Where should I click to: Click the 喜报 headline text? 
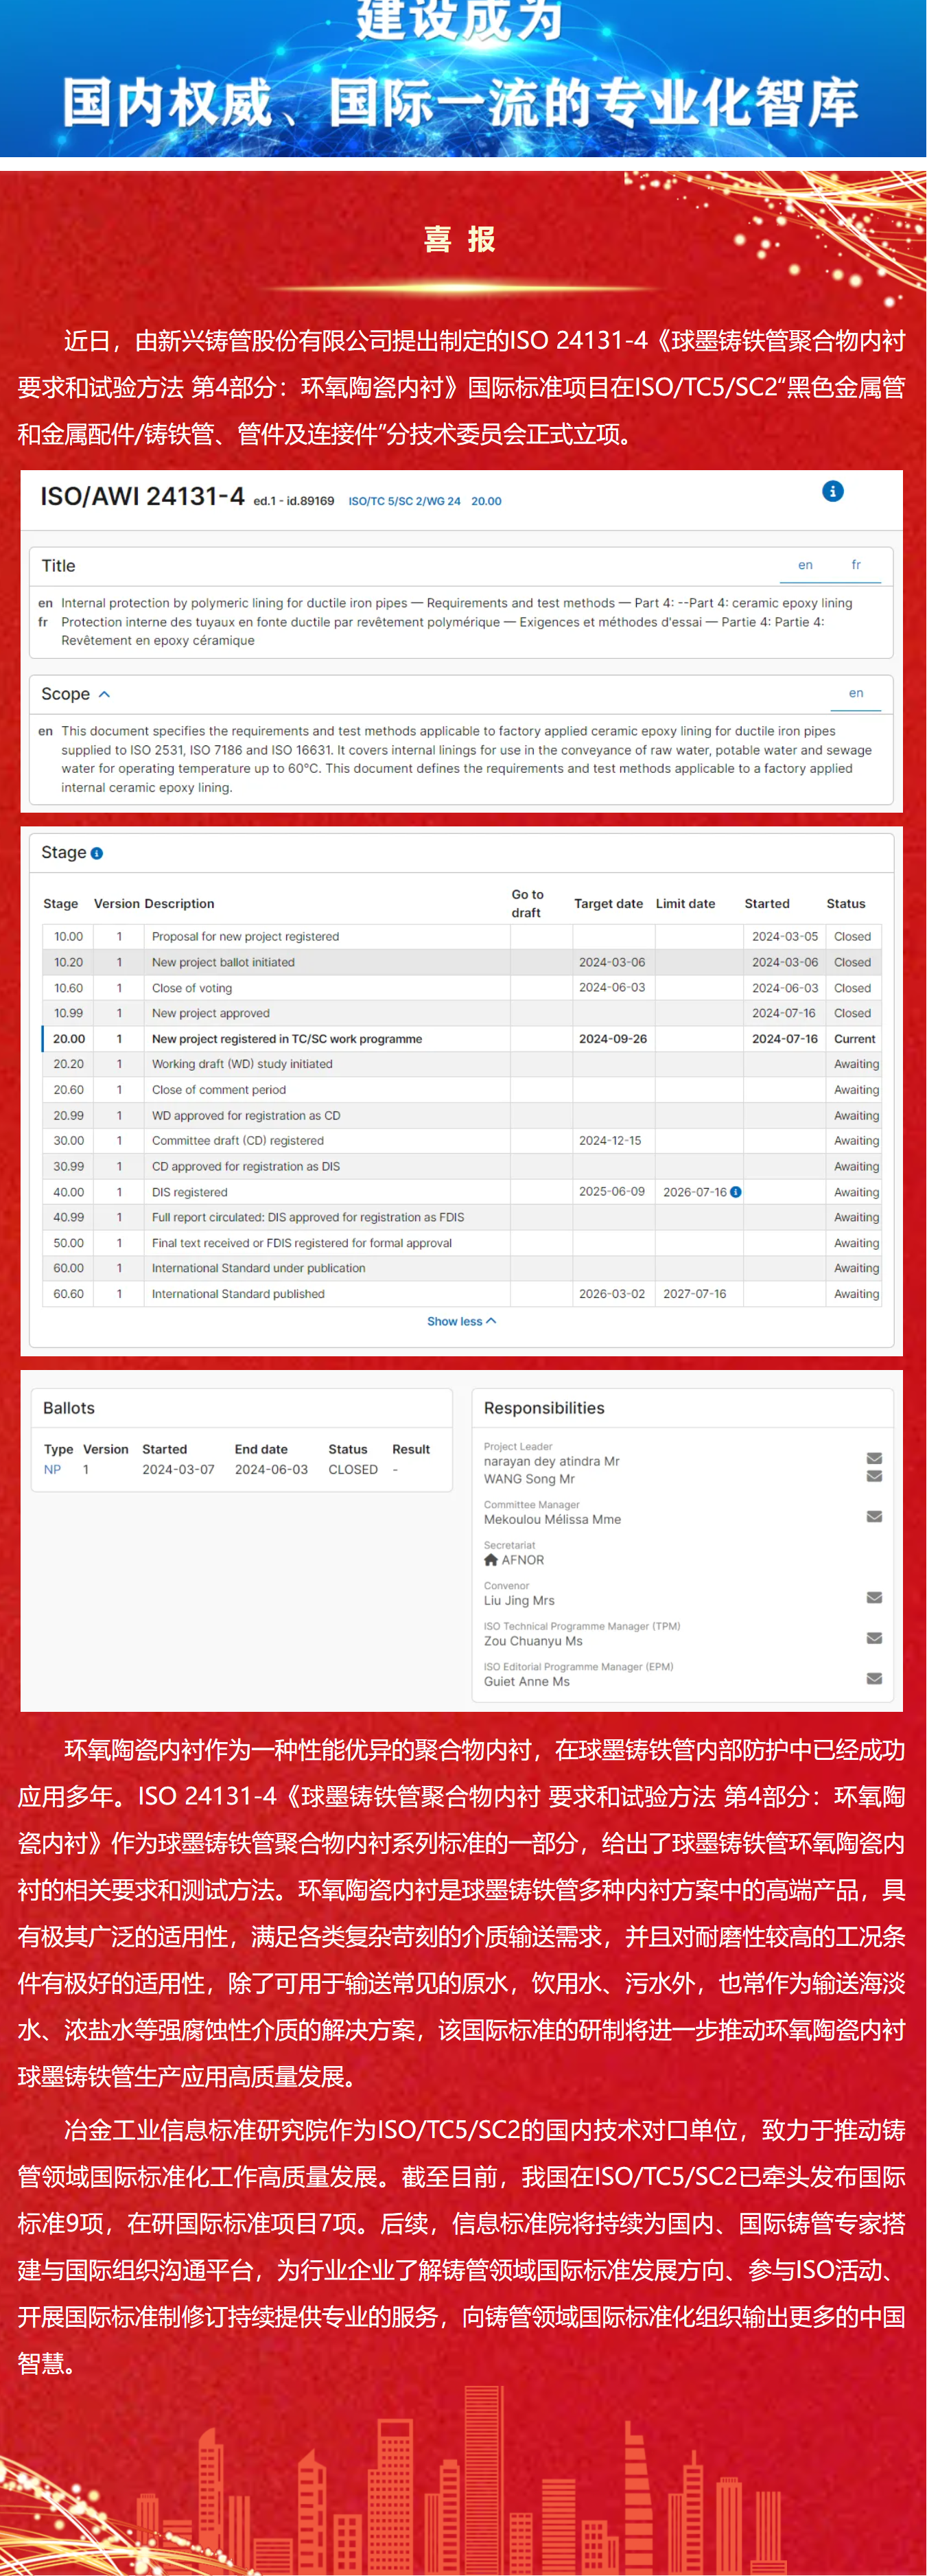[460, 240]
